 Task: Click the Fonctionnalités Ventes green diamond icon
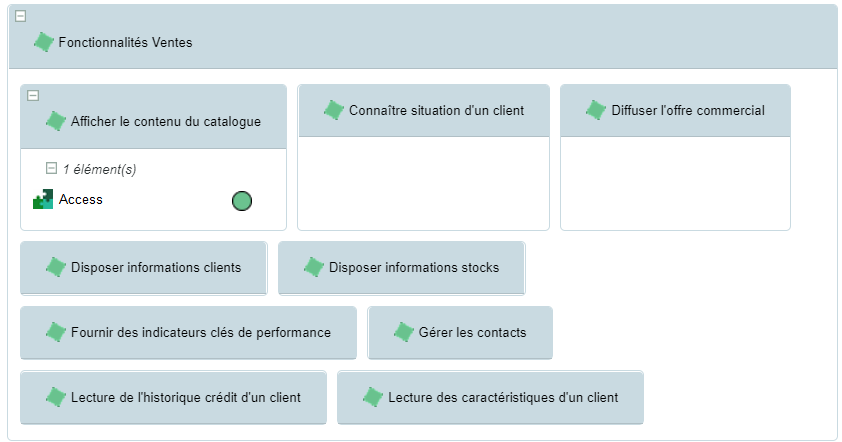tap(44, 42)
